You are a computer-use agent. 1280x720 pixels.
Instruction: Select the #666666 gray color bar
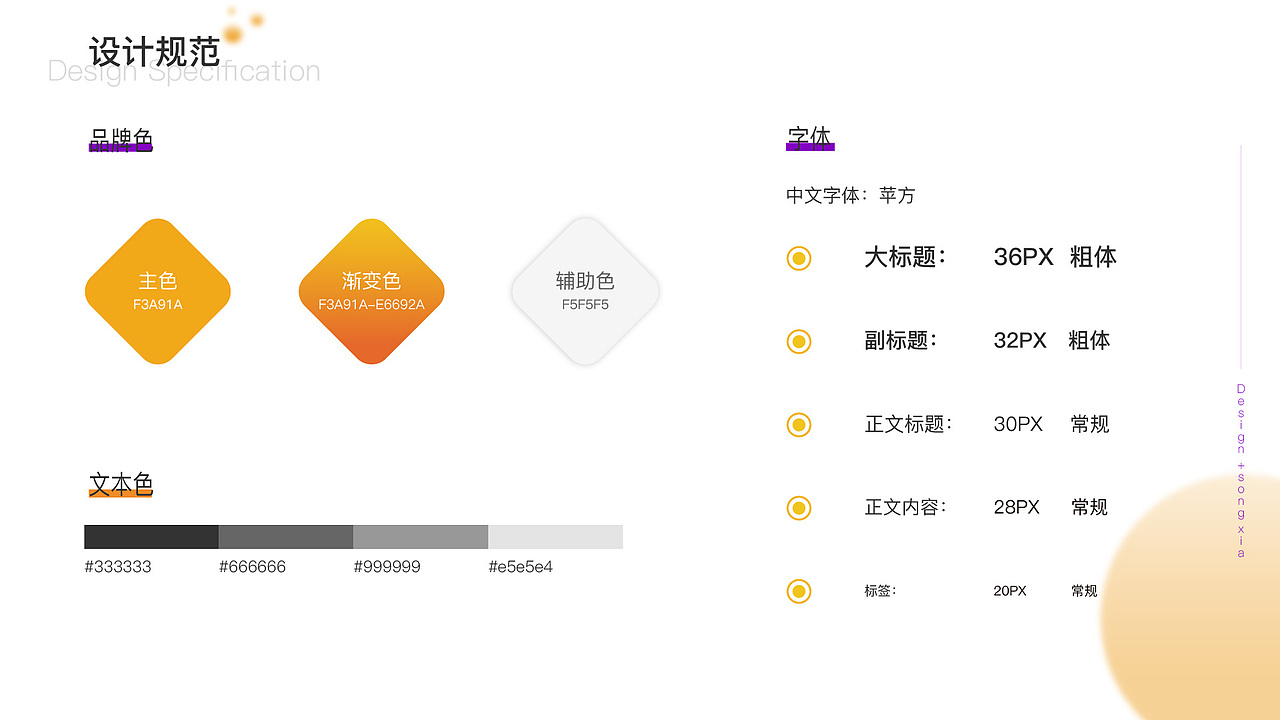tap(286, 537)
